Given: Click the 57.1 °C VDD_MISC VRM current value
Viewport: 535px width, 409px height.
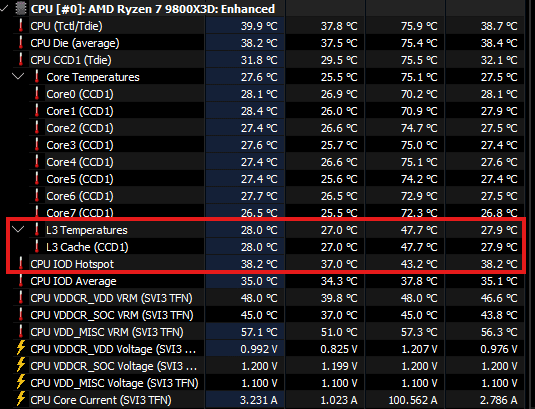Looking at the screenshot, I should point(259,332).
